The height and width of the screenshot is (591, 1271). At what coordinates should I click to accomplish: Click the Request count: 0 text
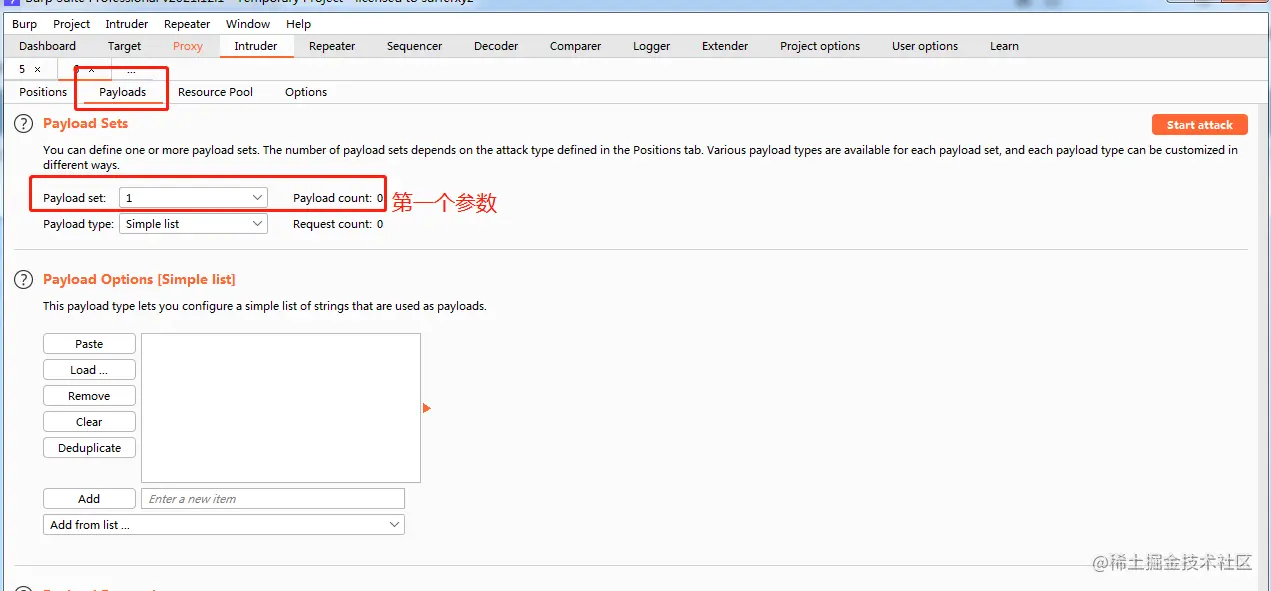pos(338,224)
